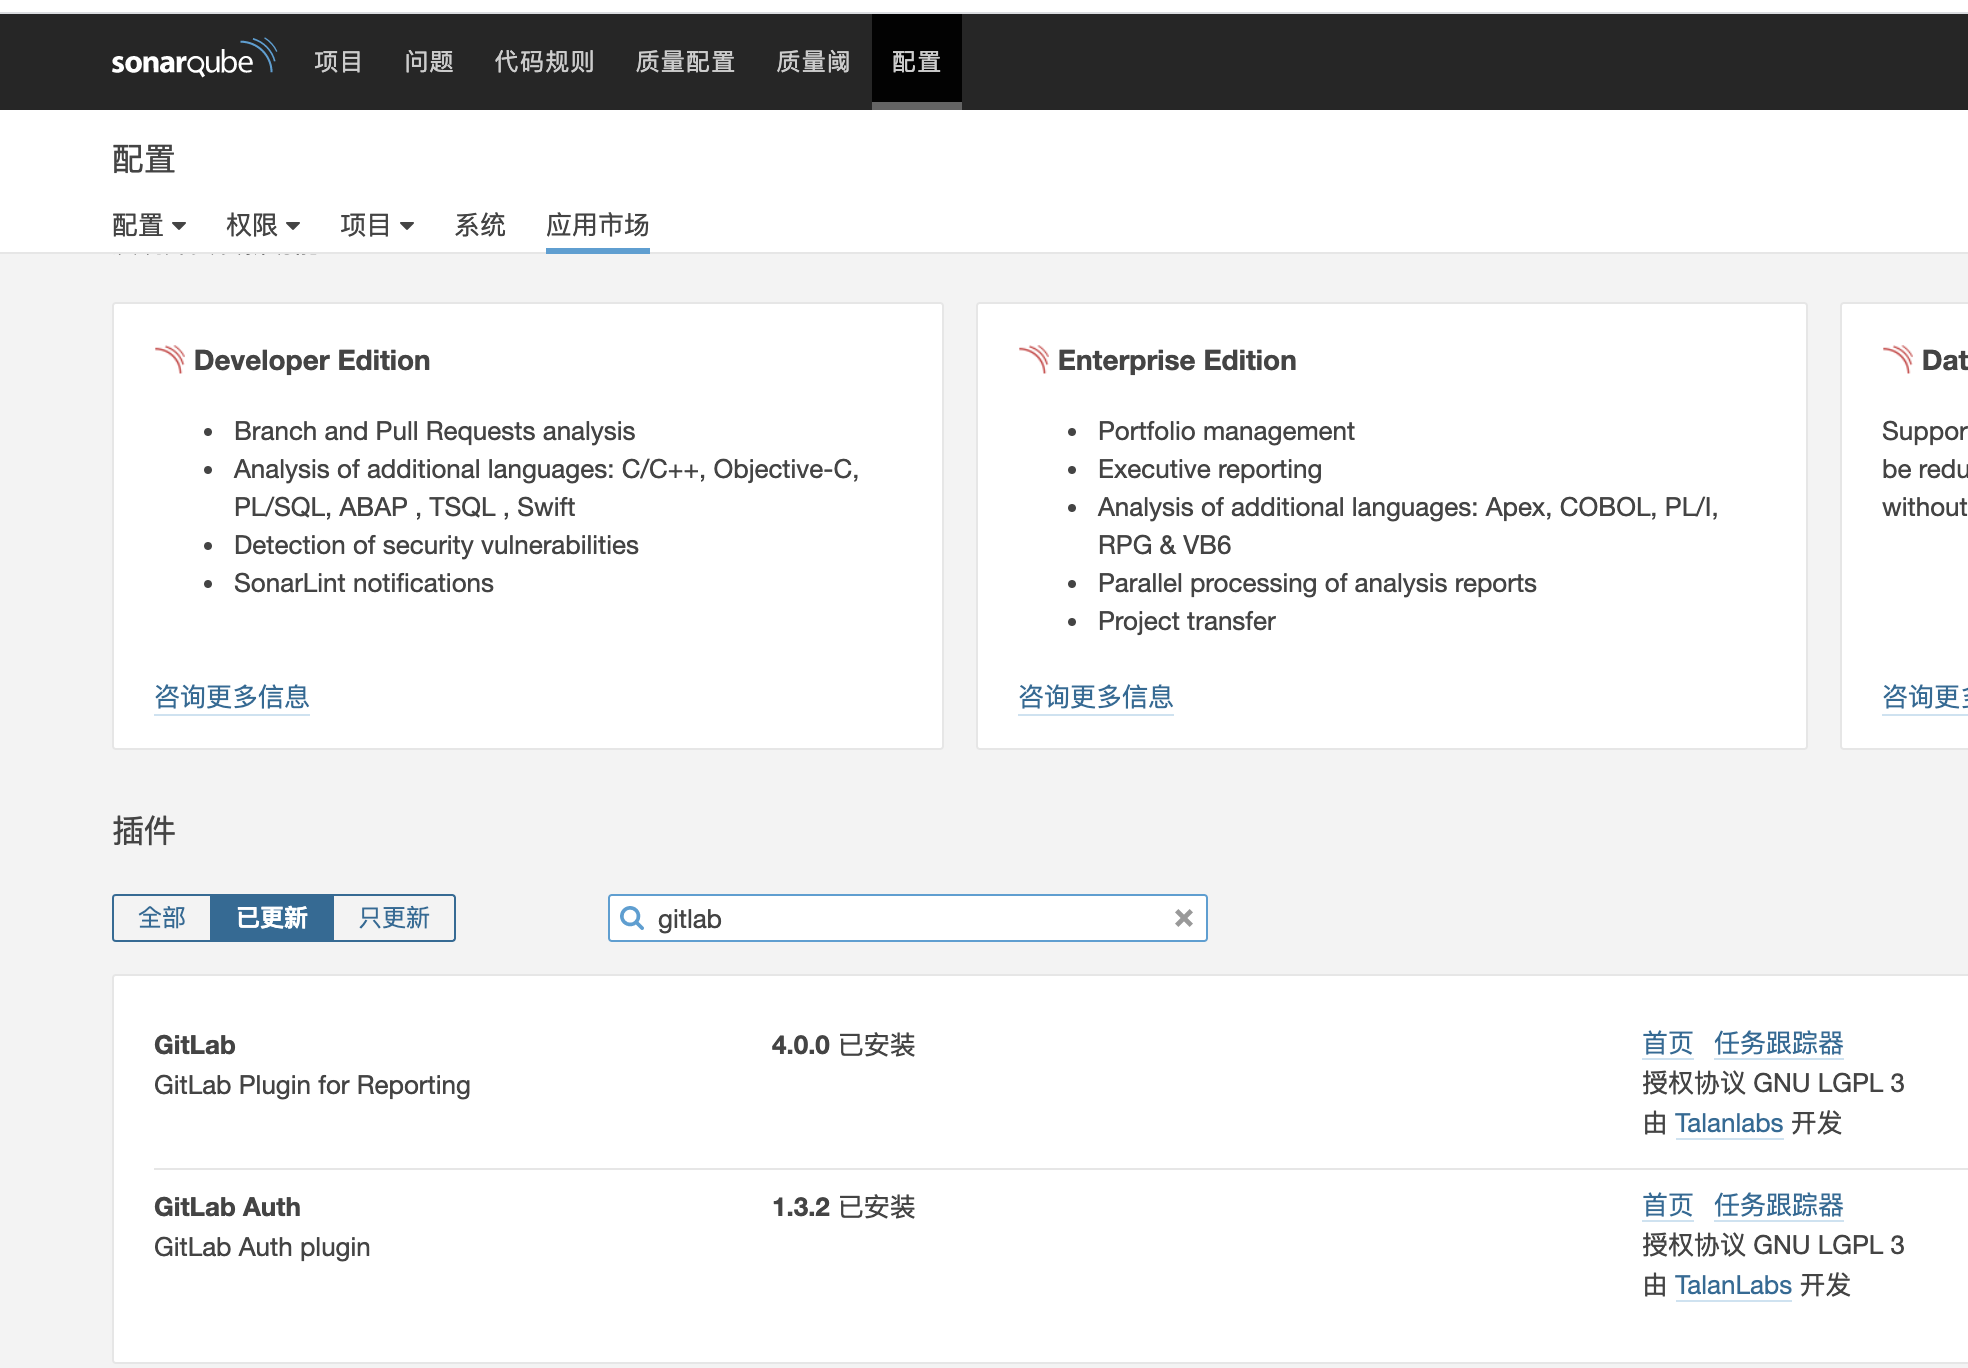Open the 代码规则 top menu
This screenshot has height=1368, width=1968.
pos(544,62)
